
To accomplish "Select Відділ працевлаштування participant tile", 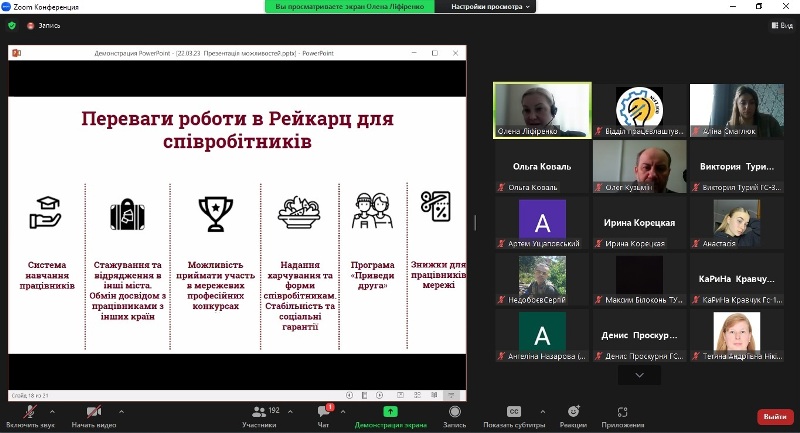I will click(639, 111).
